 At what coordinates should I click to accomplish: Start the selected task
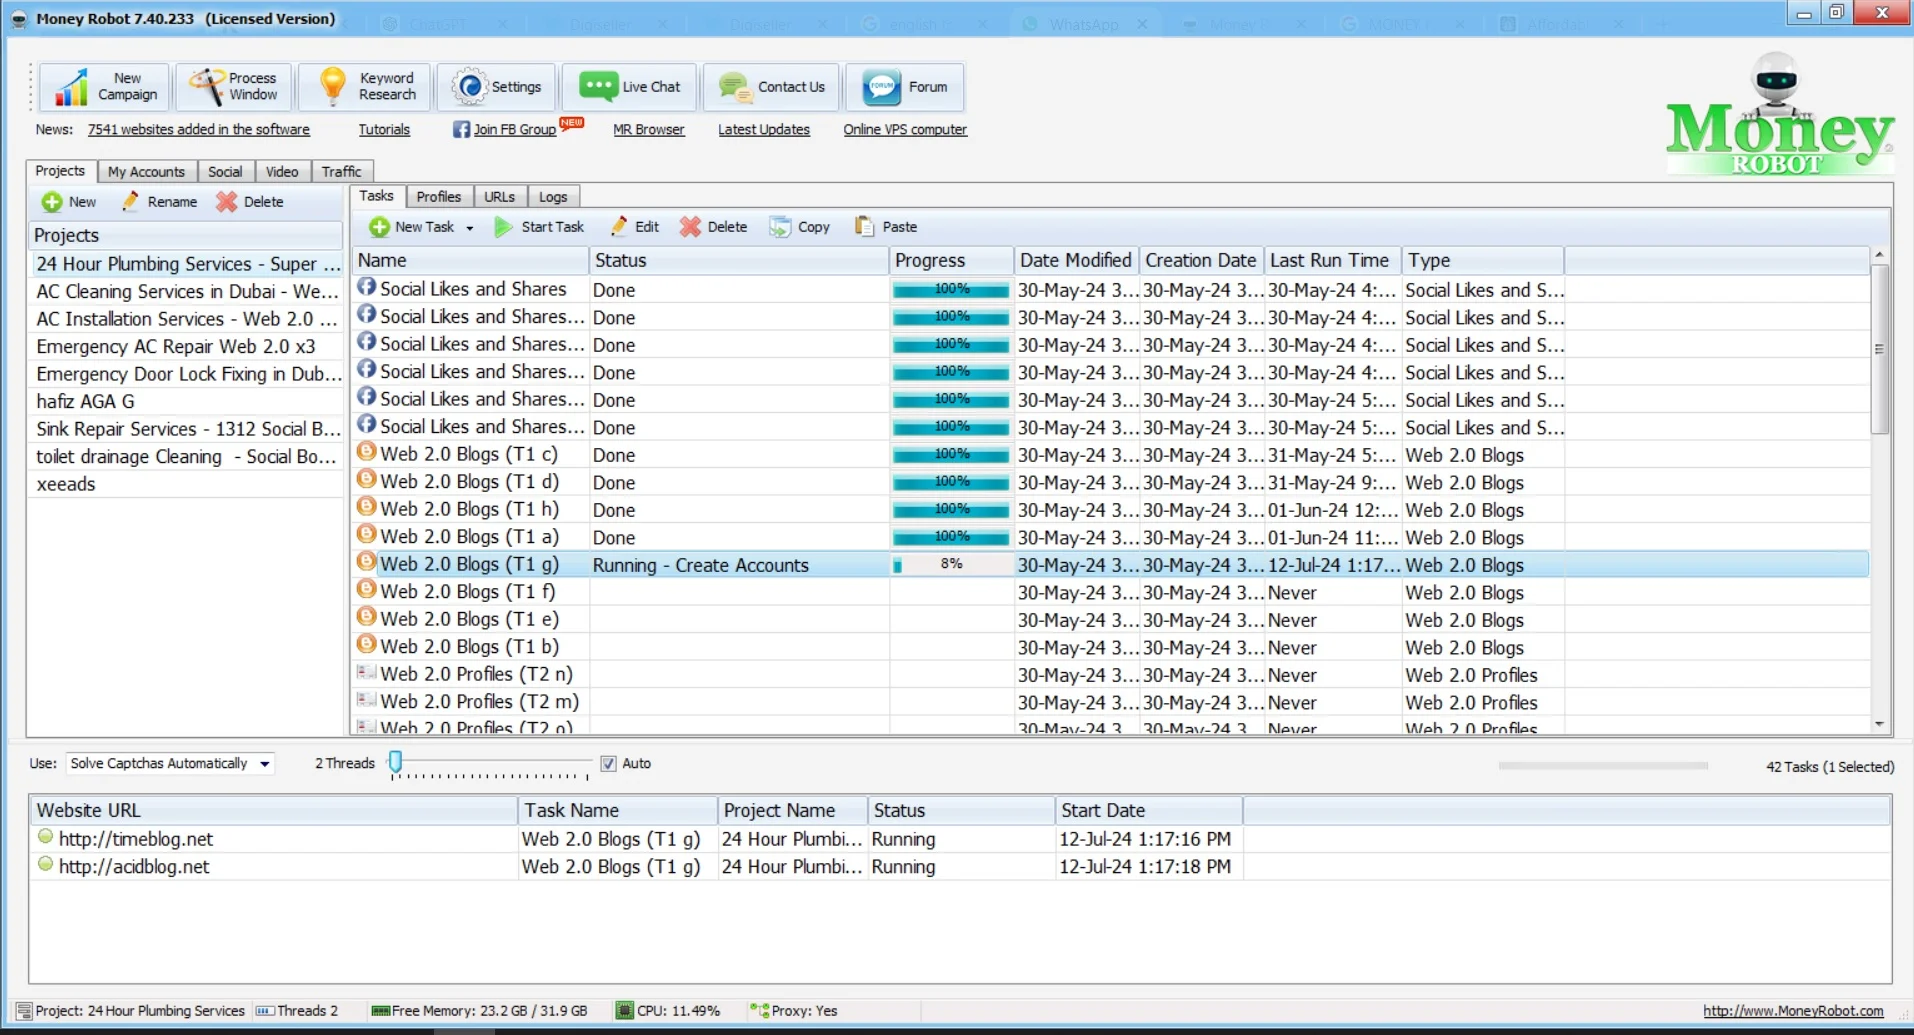pos(540,227)
